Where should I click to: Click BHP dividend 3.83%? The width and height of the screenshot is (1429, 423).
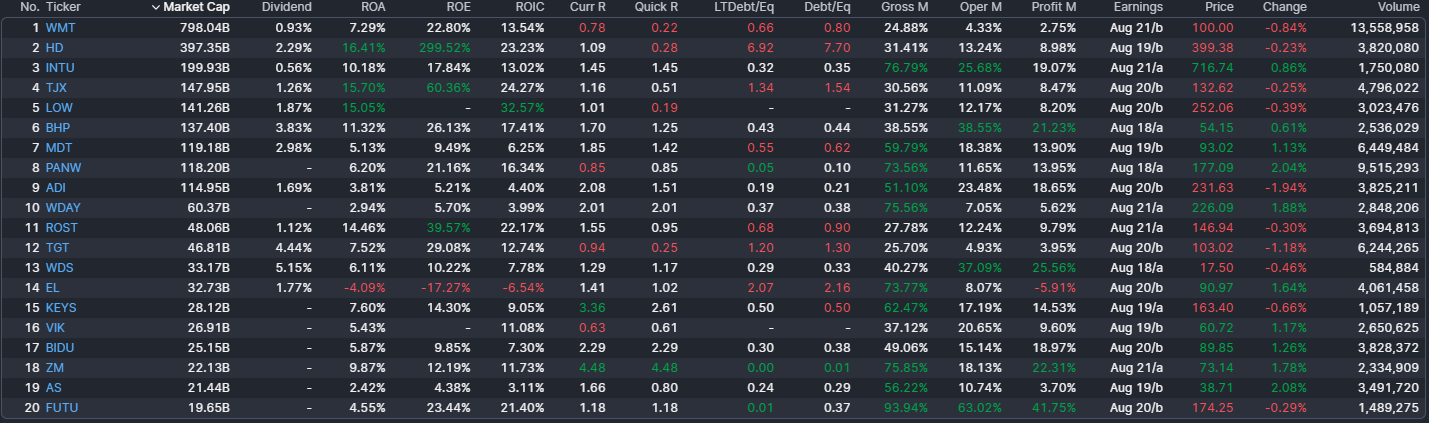293,127
